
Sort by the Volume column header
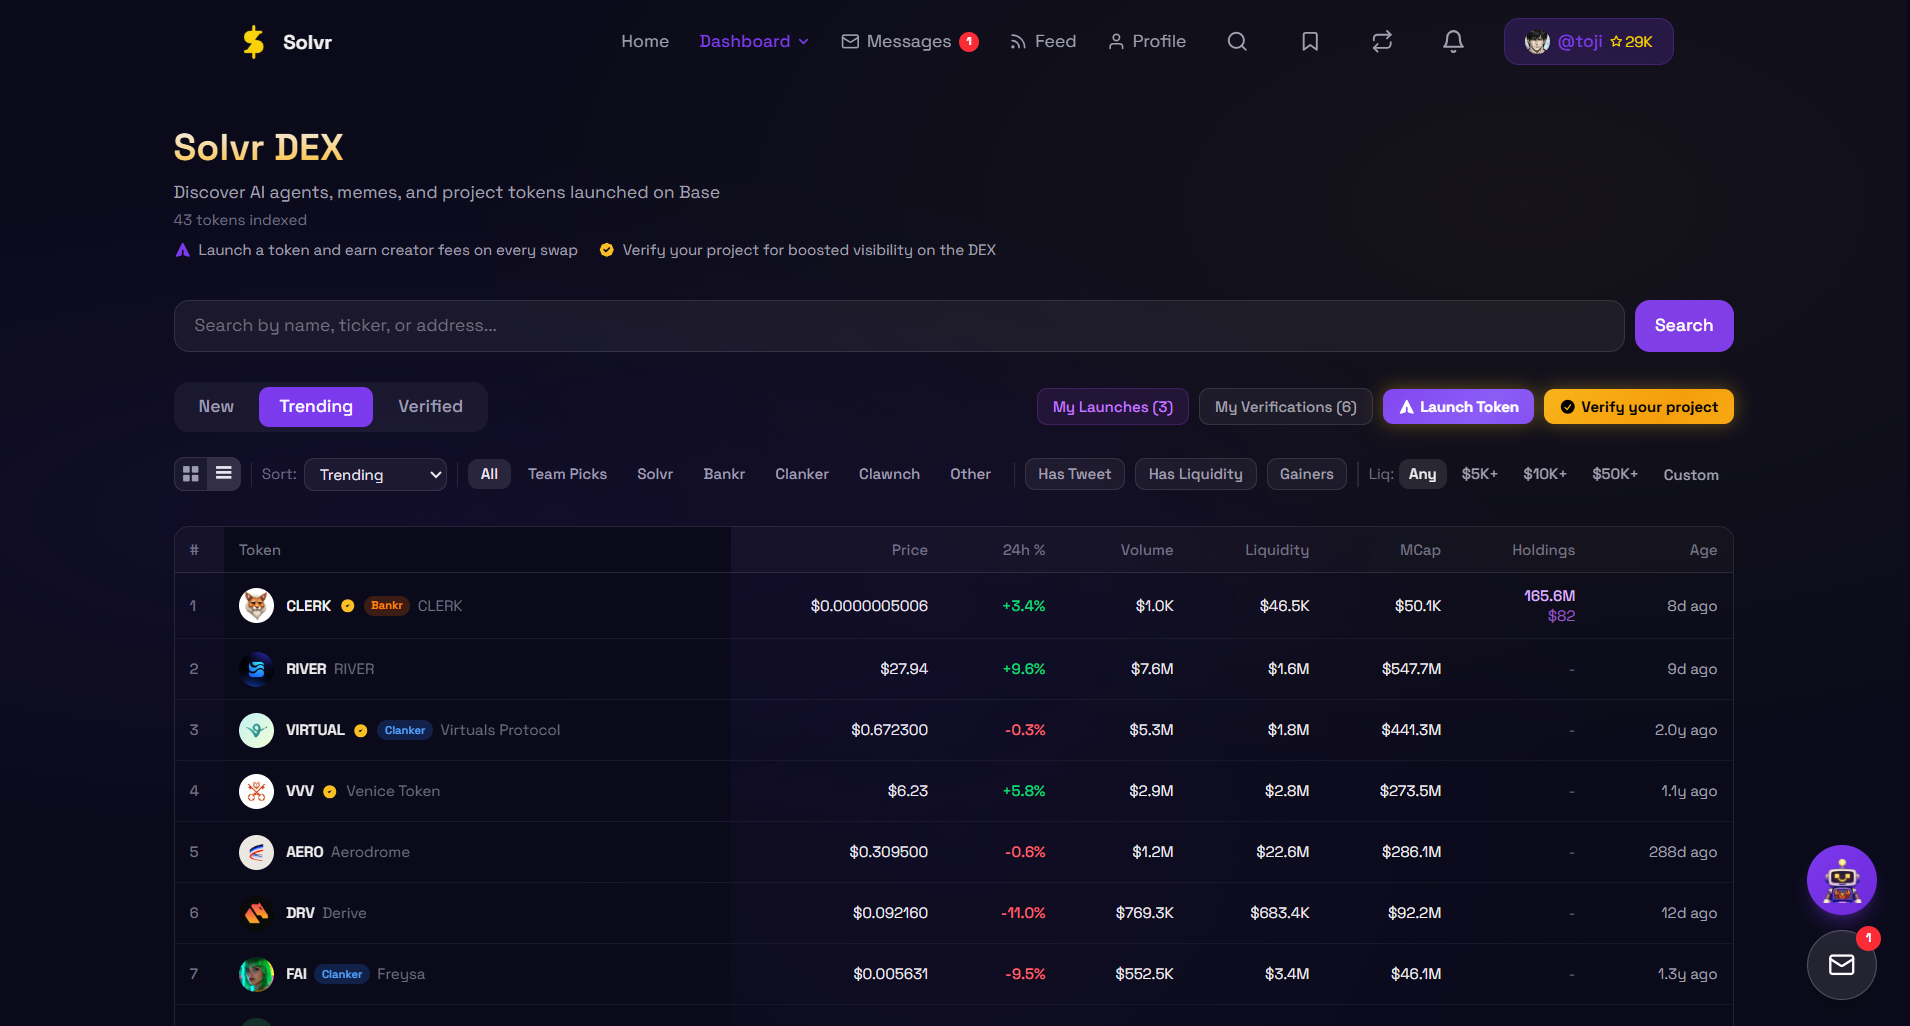pyautogui.click(x=1146, y=550)
